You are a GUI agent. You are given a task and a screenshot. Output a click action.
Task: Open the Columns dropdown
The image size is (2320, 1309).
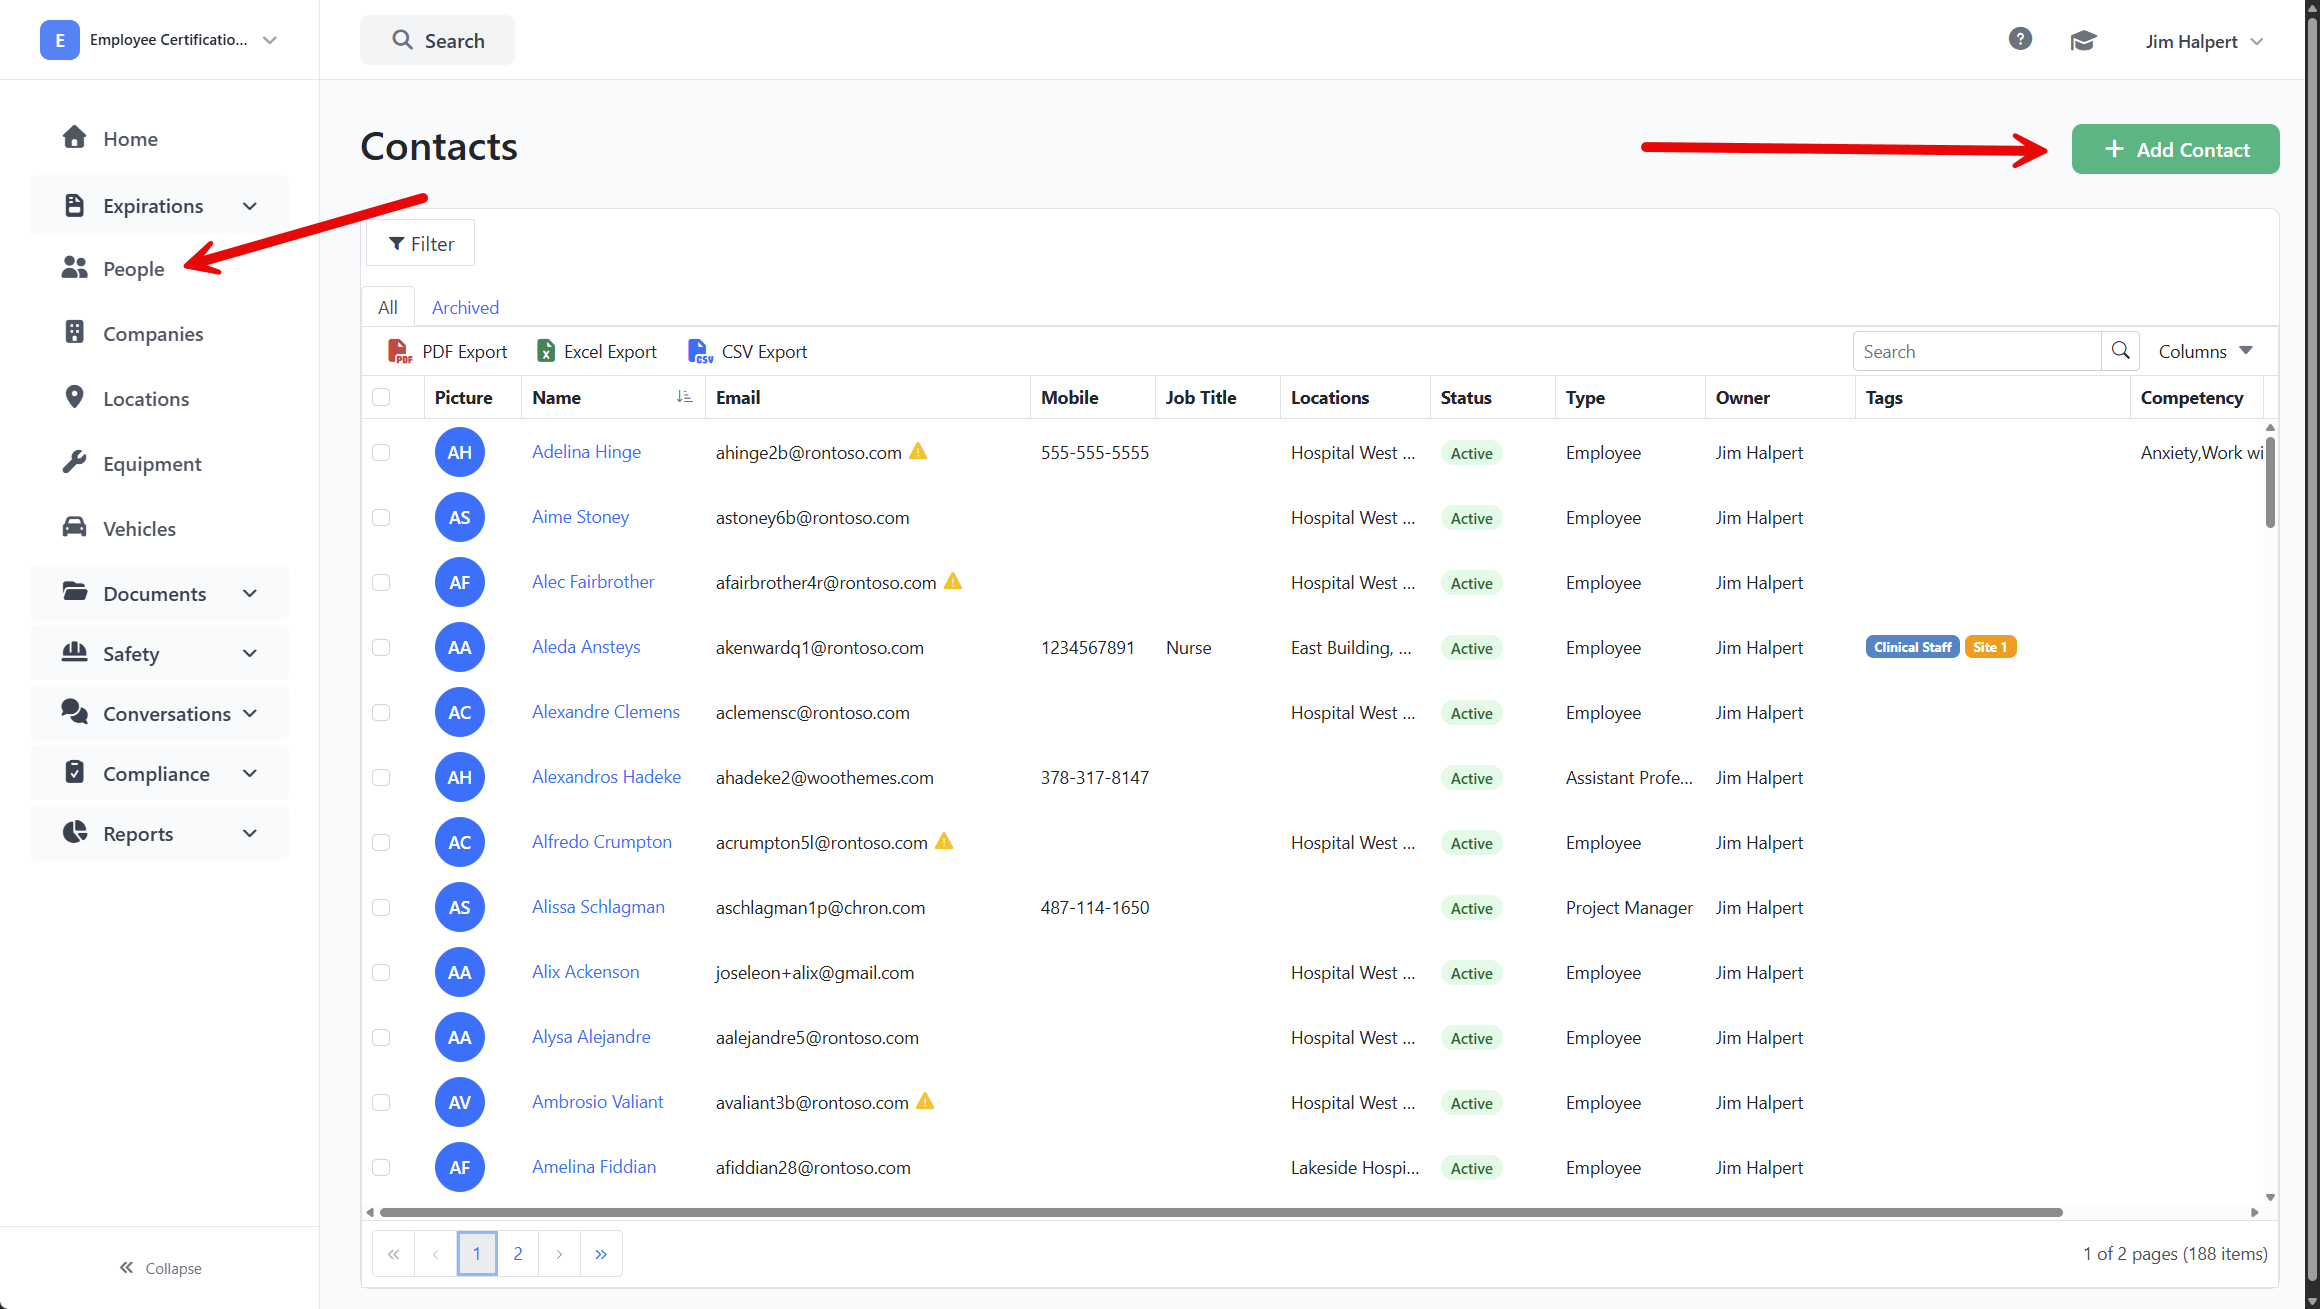[x=2205, y=351]
